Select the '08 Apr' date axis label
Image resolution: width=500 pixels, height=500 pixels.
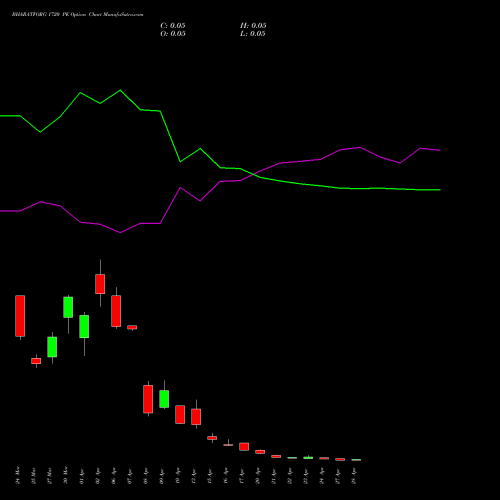(x=146, y=476)
